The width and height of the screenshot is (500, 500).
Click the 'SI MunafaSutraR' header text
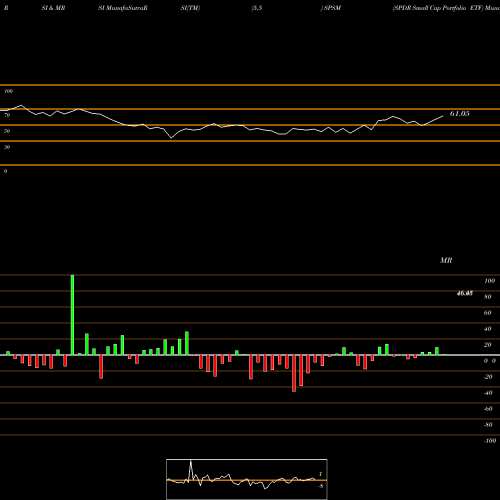123,8
